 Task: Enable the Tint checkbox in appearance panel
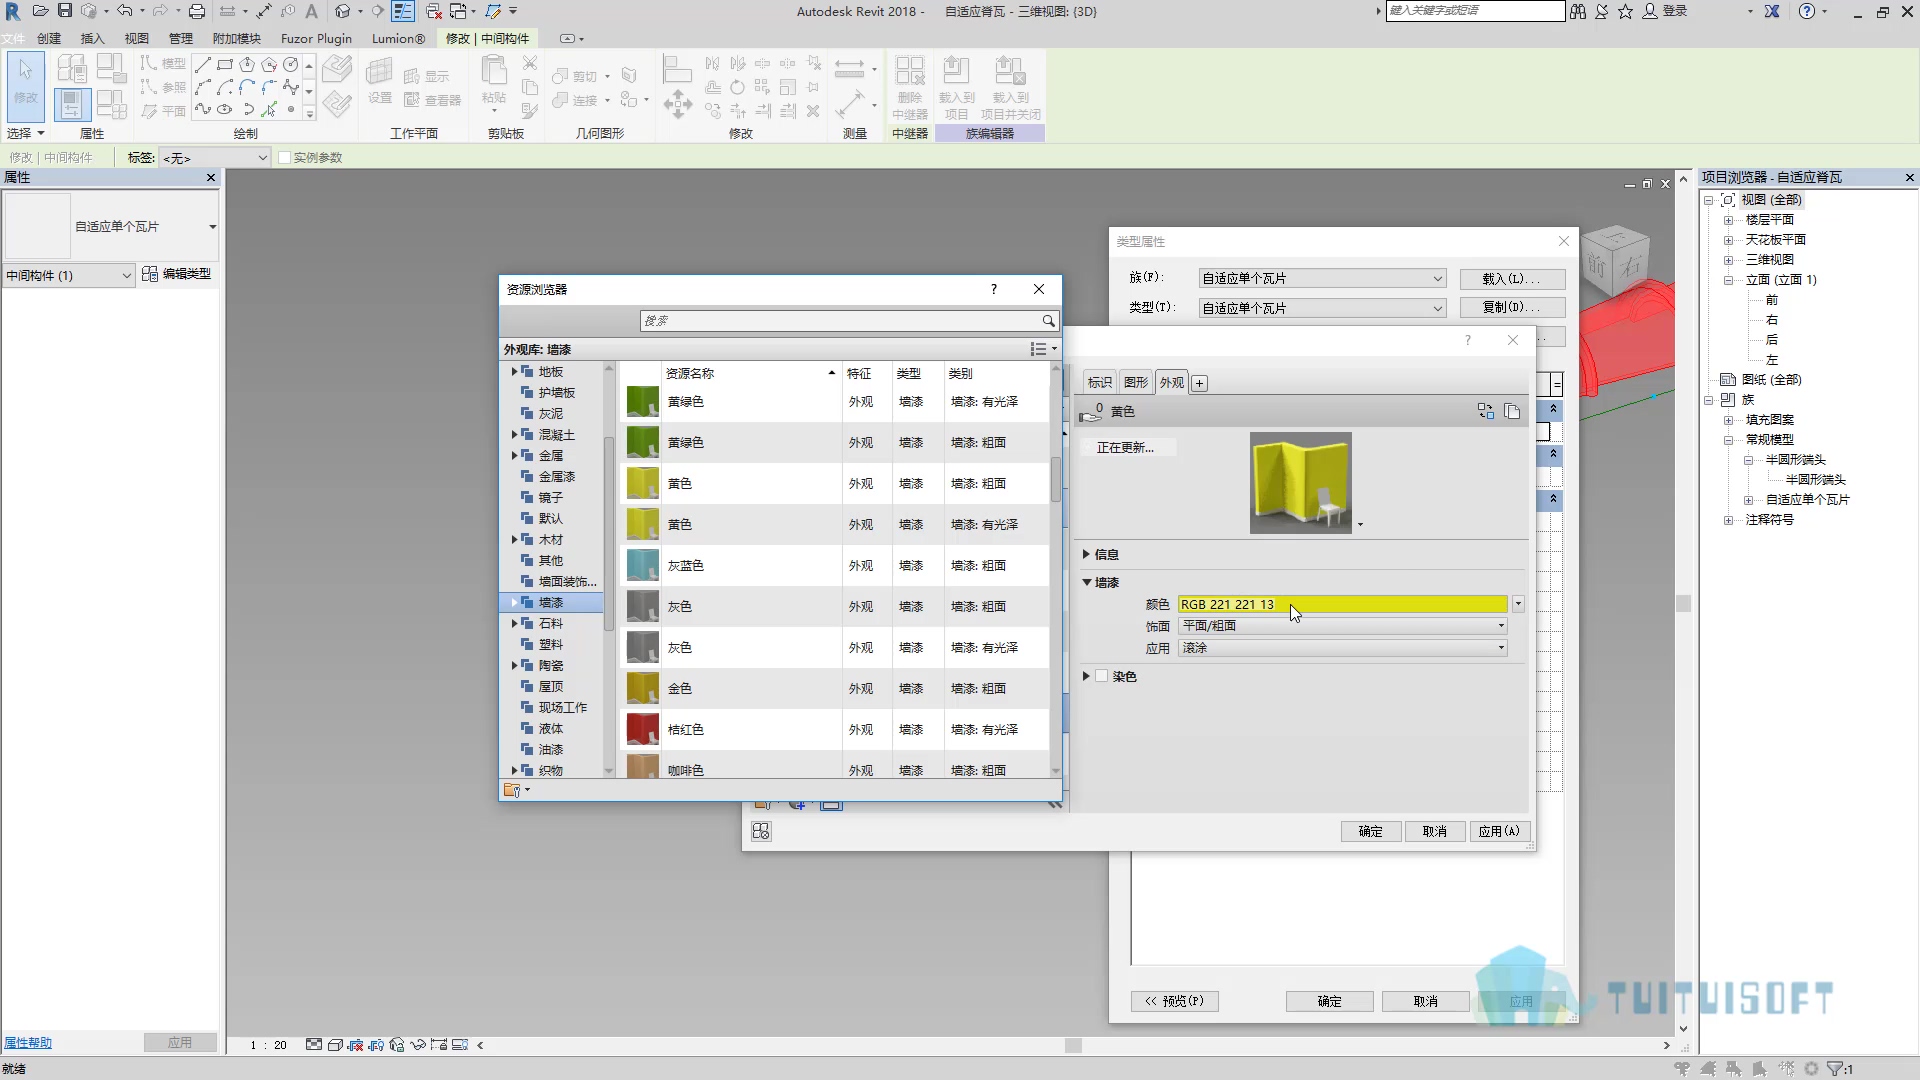click(x=1101, y=677)
